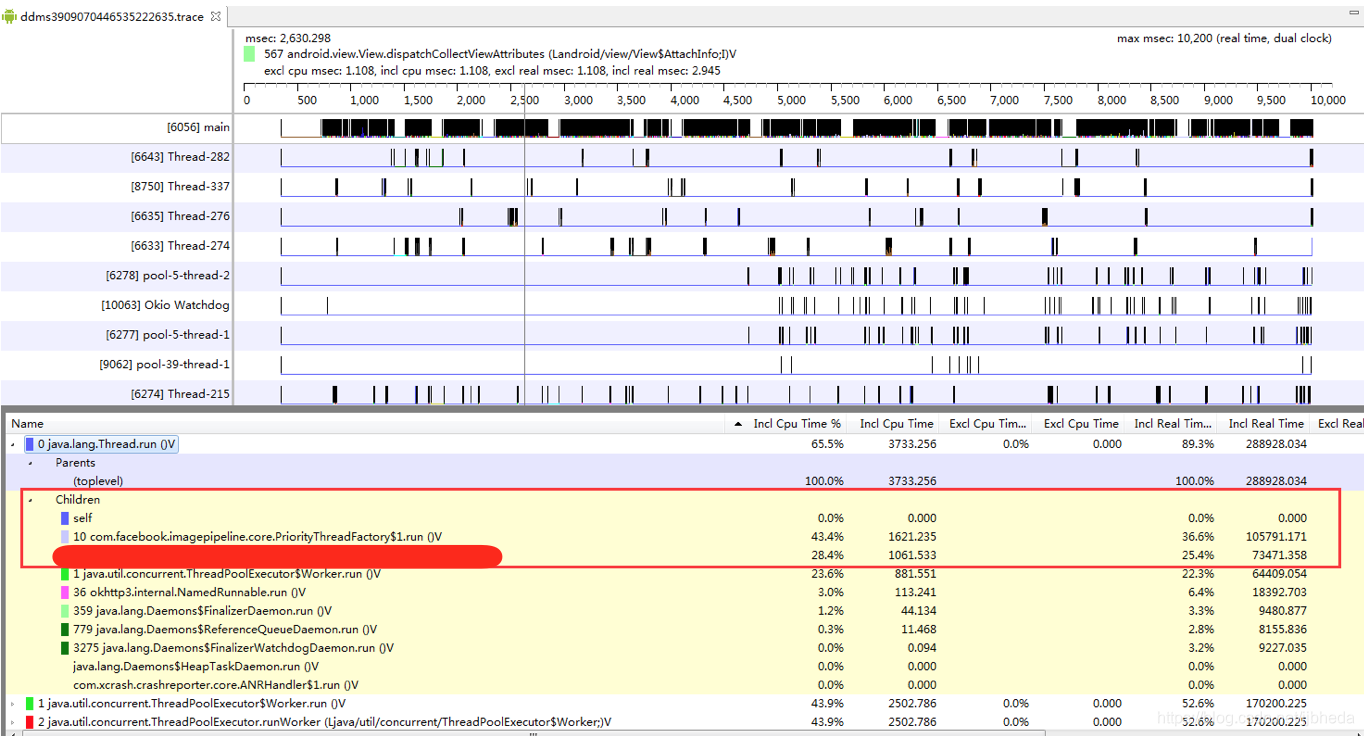Click color swatch beside self row

[65, 518]
